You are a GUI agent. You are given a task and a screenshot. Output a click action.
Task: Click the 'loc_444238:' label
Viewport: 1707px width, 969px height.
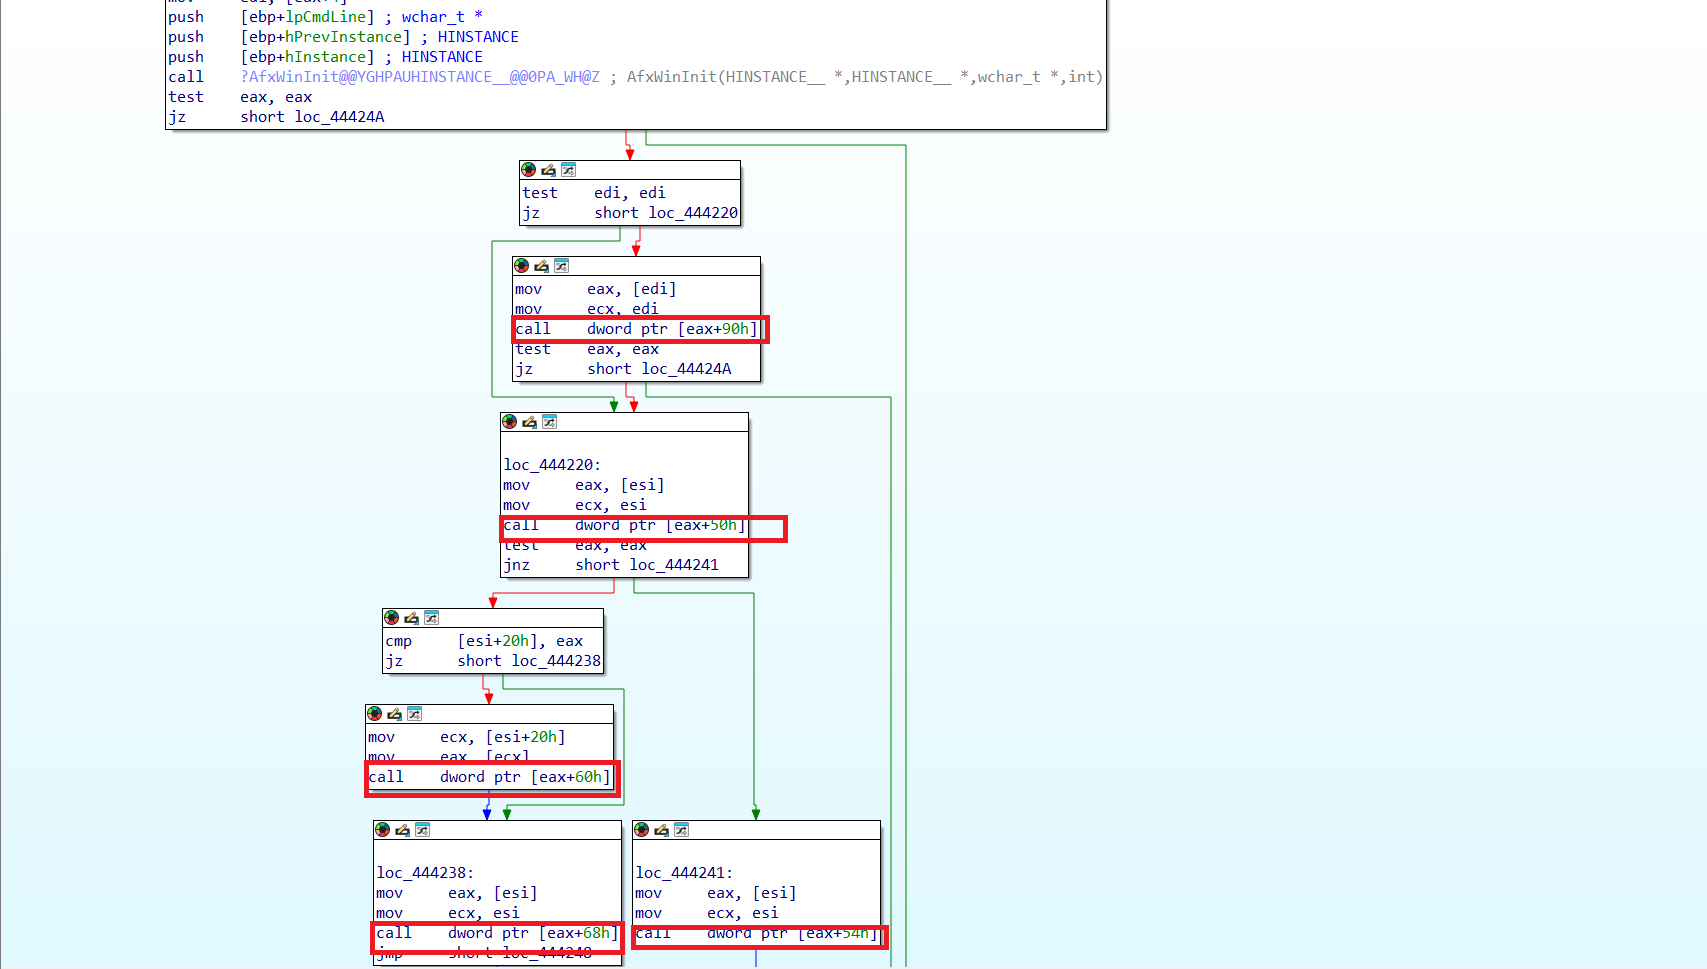(425, 873)
